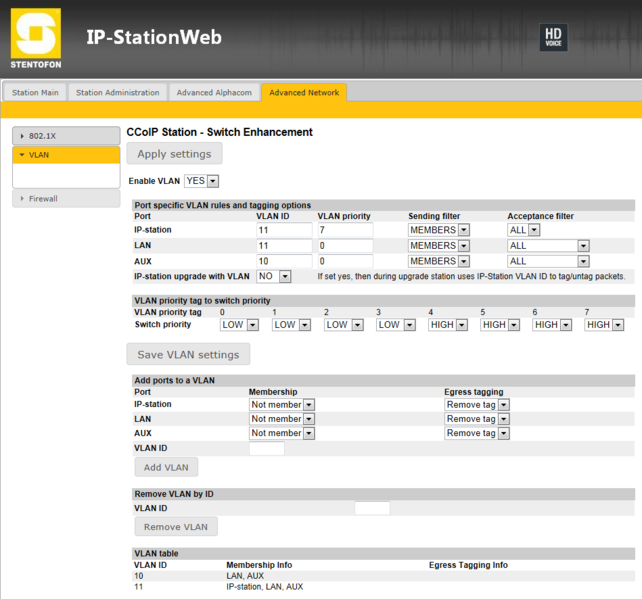Open AUX Sending filter dropdown
The image size is (642, 599).
pyautogui.click(x=439, y=261)
